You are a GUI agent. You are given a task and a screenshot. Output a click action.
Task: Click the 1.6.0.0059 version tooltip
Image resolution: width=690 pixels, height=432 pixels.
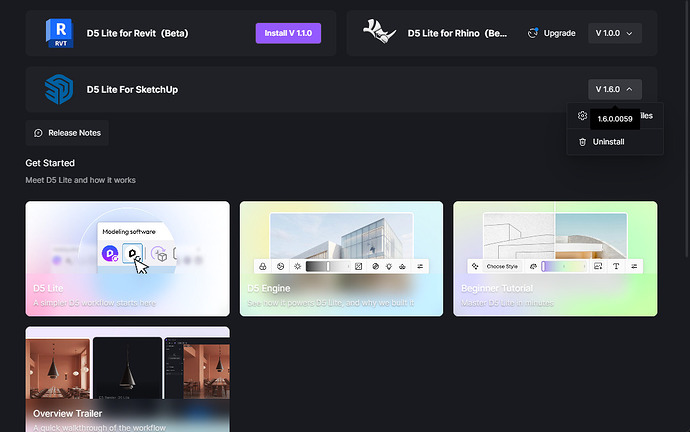point(615,119)
